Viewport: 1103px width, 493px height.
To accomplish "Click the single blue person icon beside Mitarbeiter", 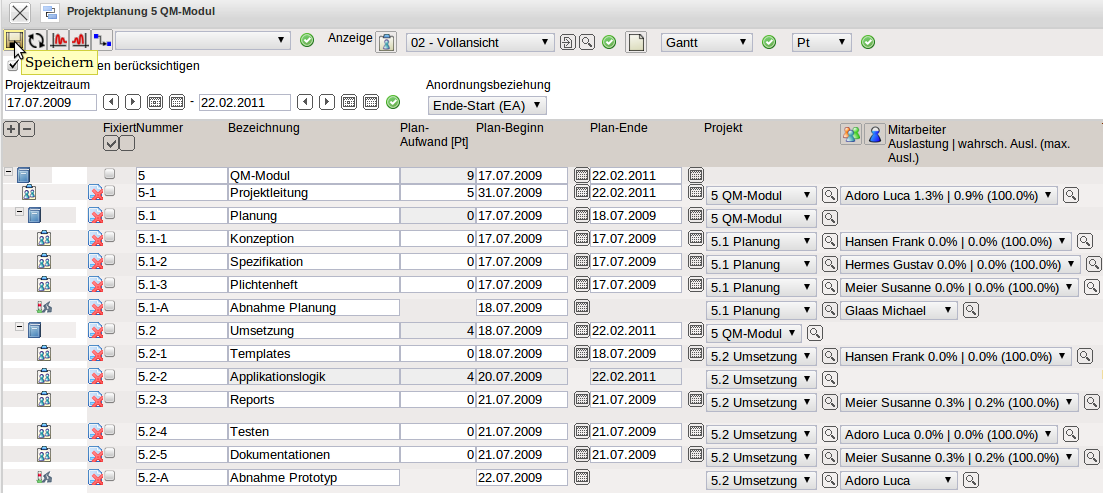I will coord(874,135).
